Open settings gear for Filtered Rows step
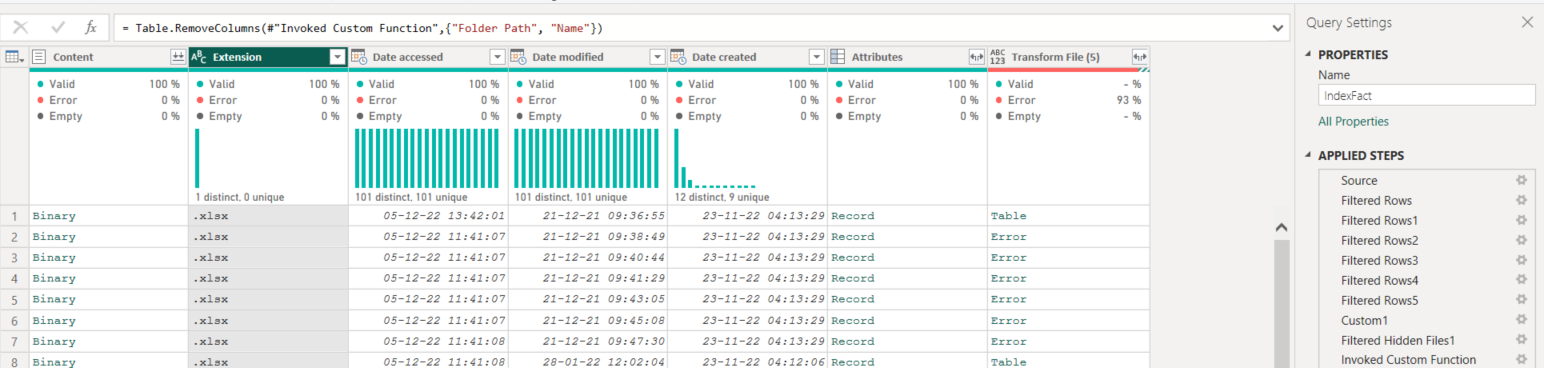The image size is (1544, 368). tap(1522, 201)
